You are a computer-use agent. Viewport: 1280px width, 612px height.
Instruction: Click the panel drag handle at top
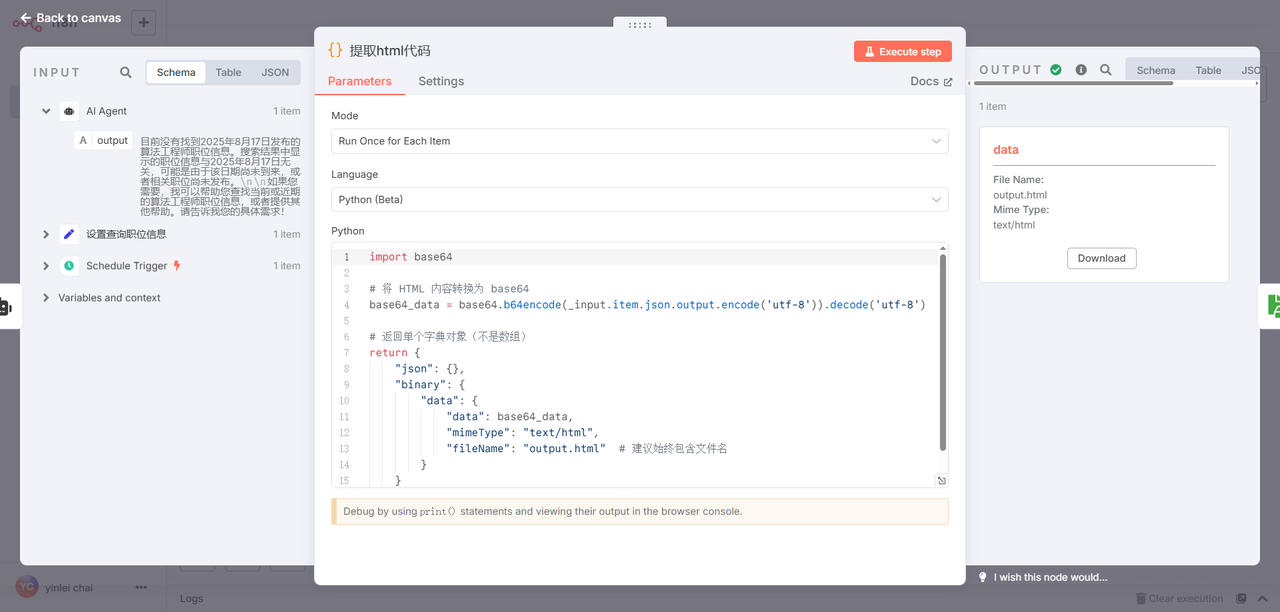[x=640, y=25]
